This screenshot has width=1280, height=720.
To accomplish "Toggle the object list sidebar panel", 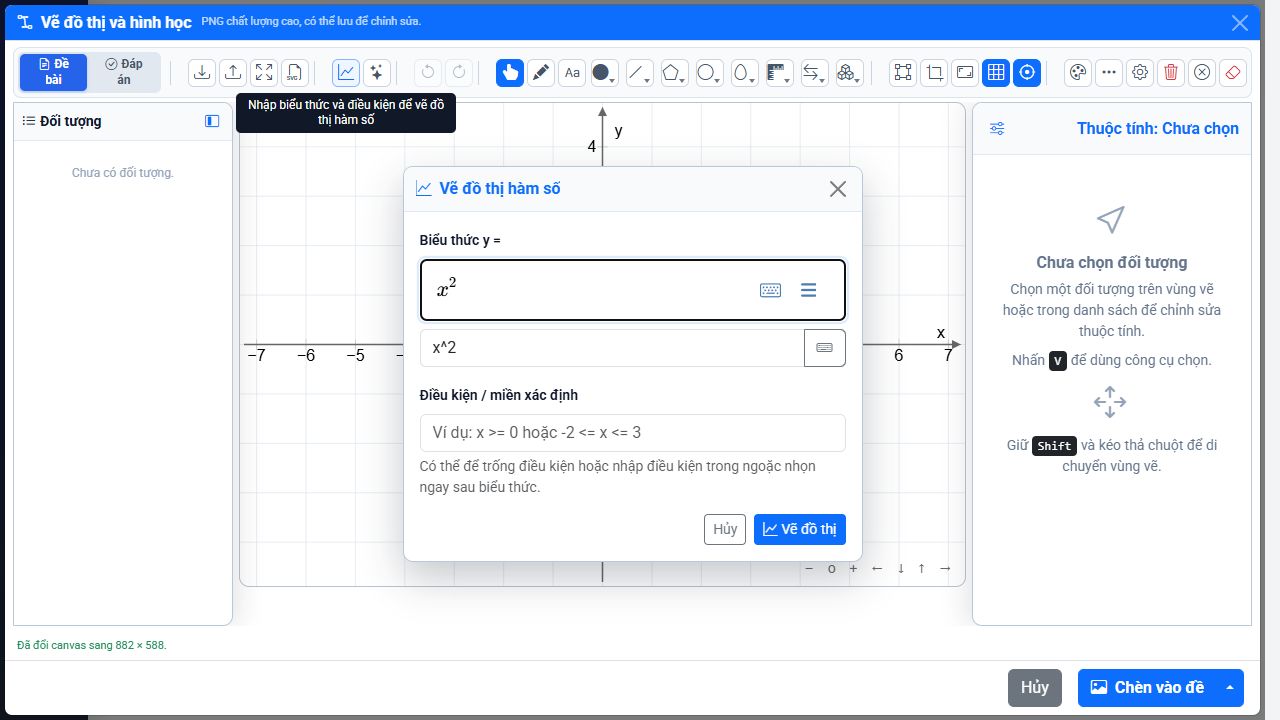I will click(212, 121).
